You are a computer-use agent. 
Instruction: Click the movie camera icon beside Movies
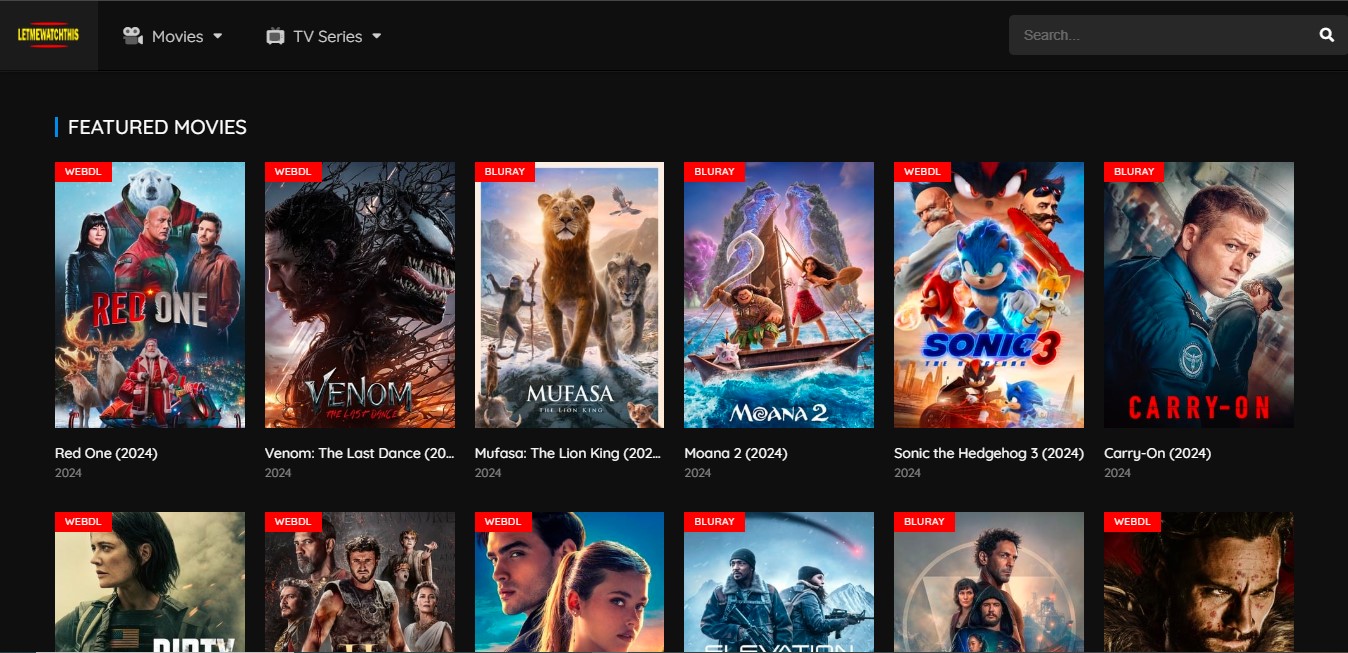[132, 36]
